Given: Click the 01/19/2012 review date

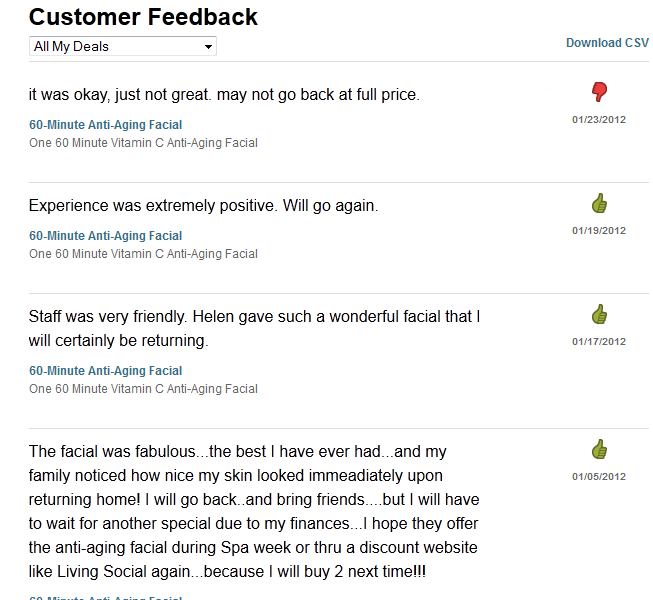Looking at the screenshot, I should 599,230.
